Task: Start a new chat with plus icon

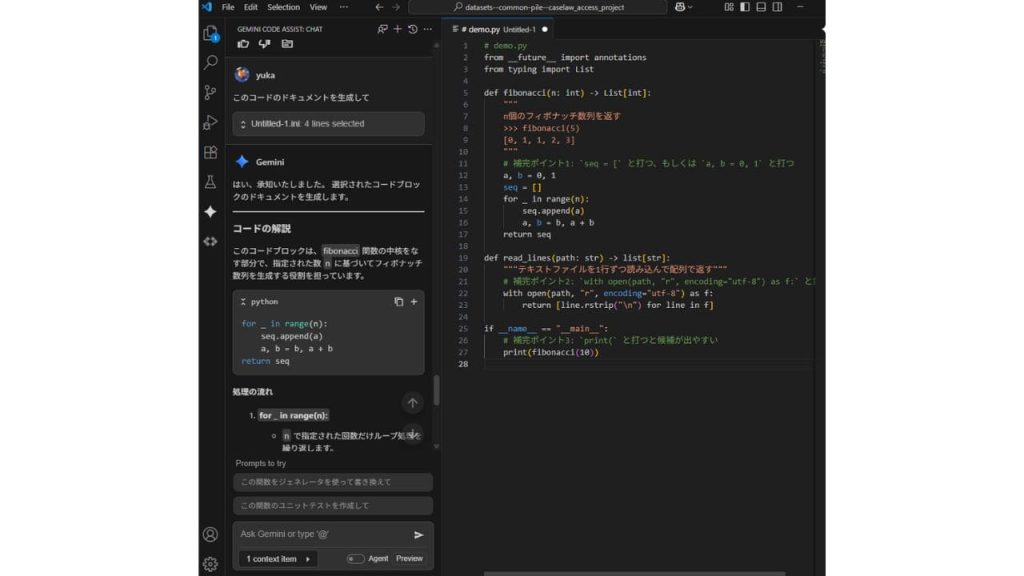Action: click(397, 29)
